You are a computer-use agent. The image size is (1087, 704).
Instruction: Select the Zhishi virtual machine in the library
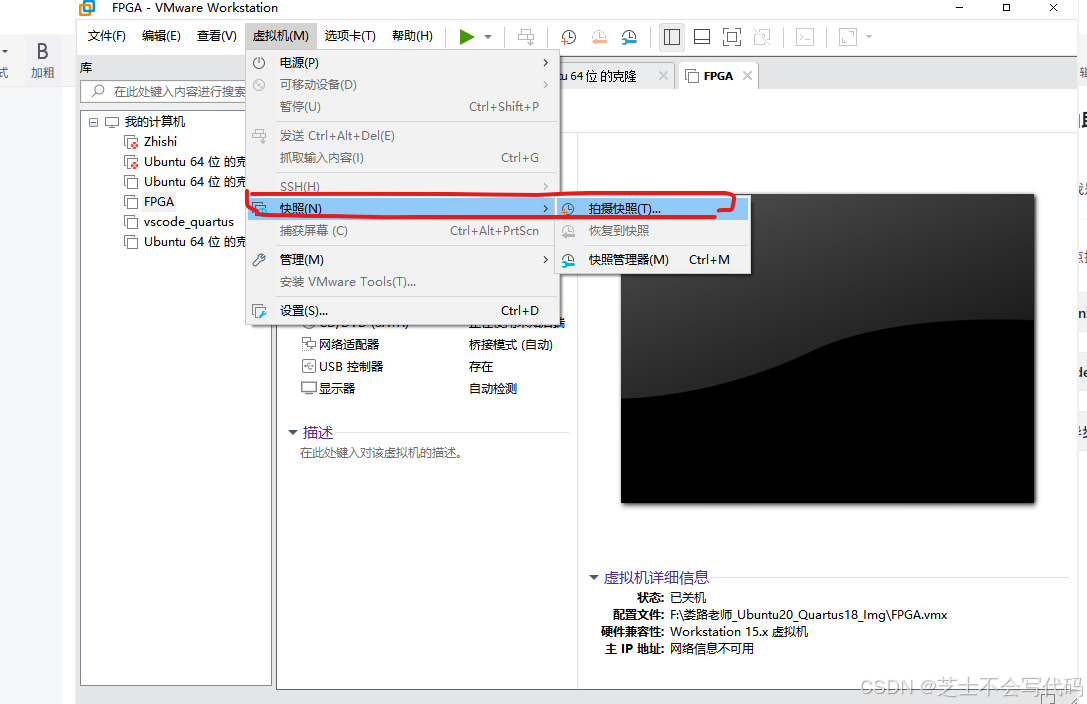tap(160, 141)
